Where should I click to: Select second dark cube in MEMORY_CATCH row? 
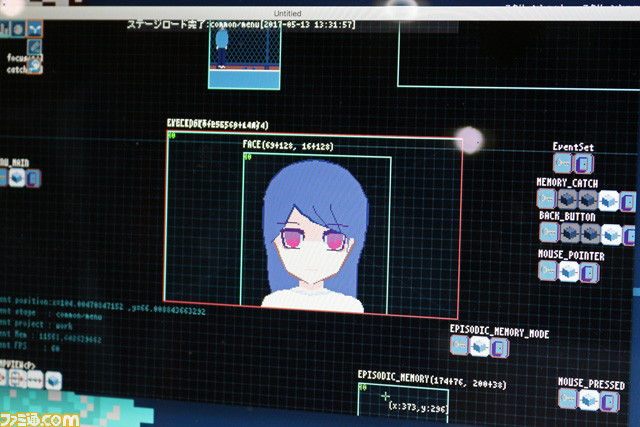point(588,200)
